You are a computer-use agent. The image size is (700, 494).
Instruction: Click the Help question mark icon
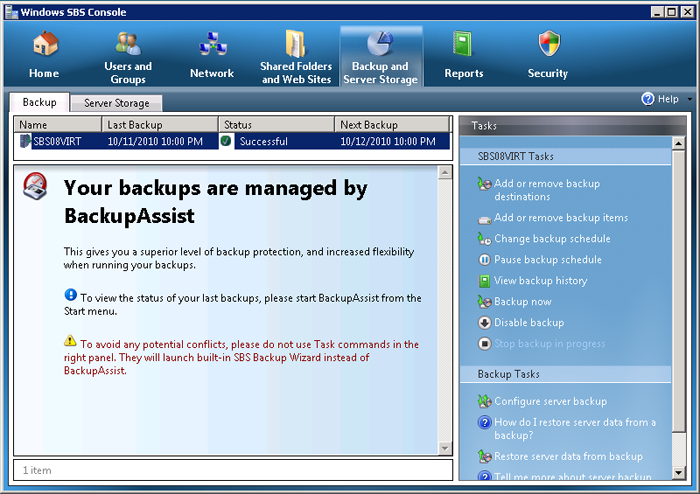(648, 99)
